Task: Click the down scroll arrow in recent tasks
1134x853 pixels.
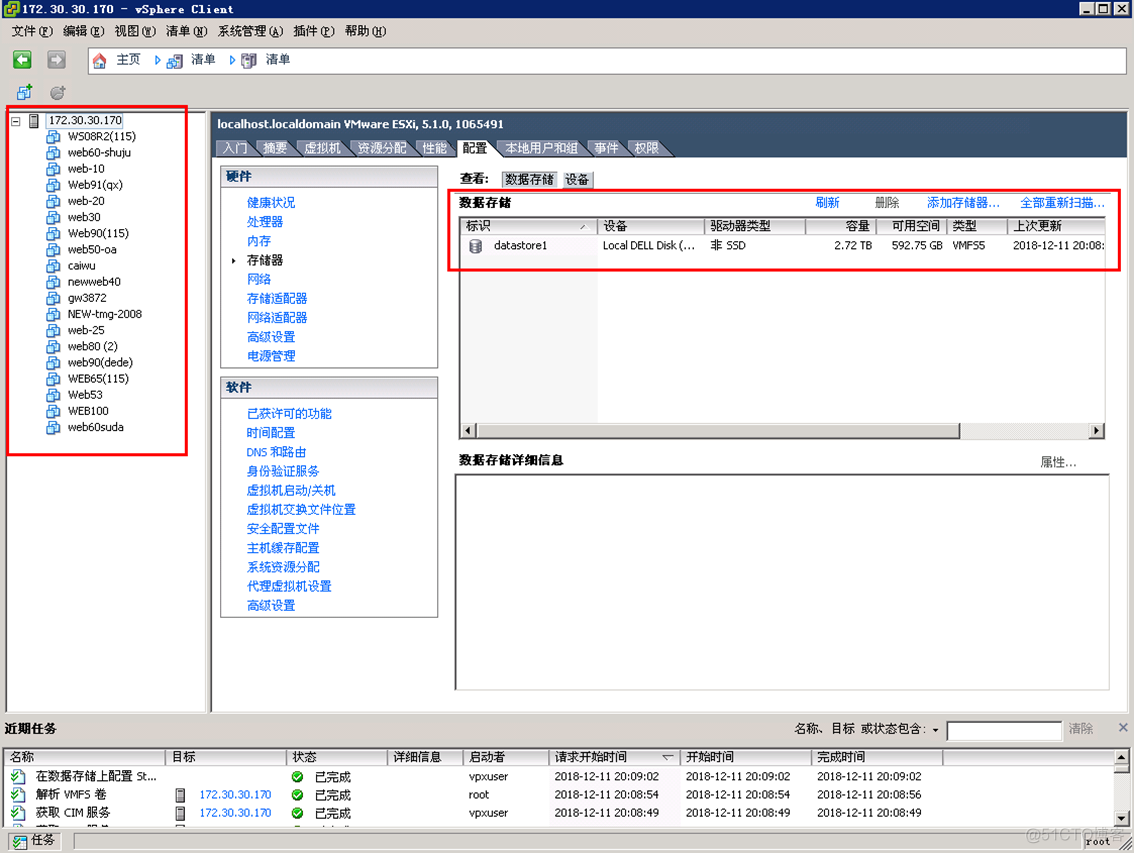Action: 1121,818
